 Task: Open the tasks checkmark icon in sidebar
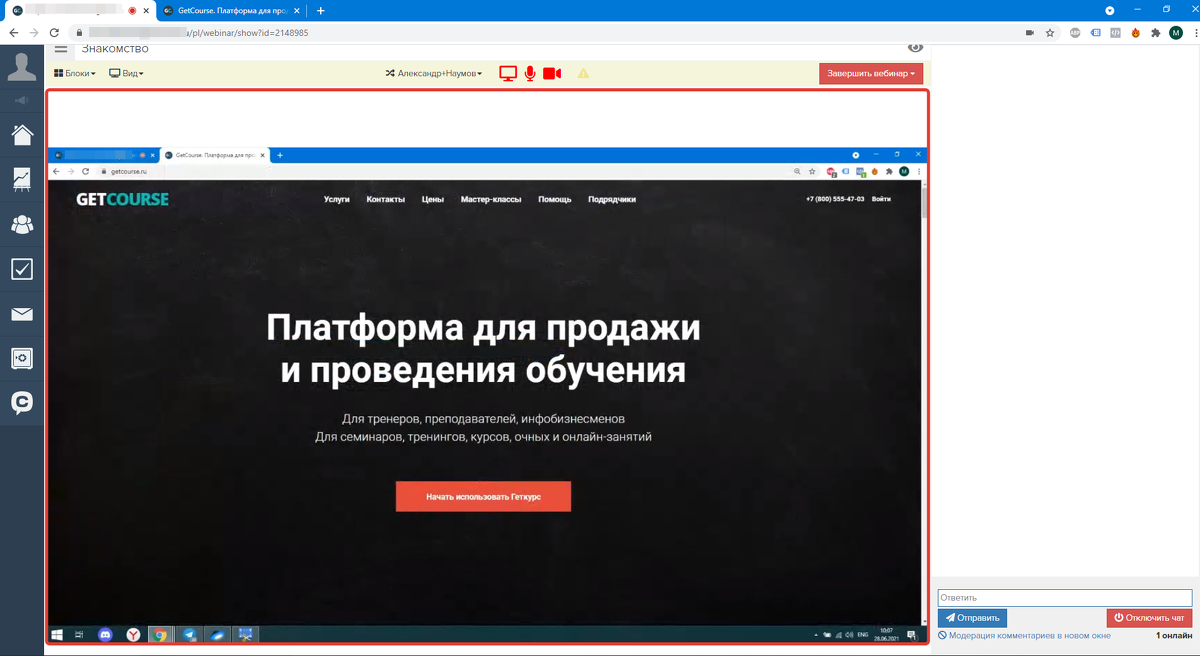pyautogui.click(x=21, y=269)
